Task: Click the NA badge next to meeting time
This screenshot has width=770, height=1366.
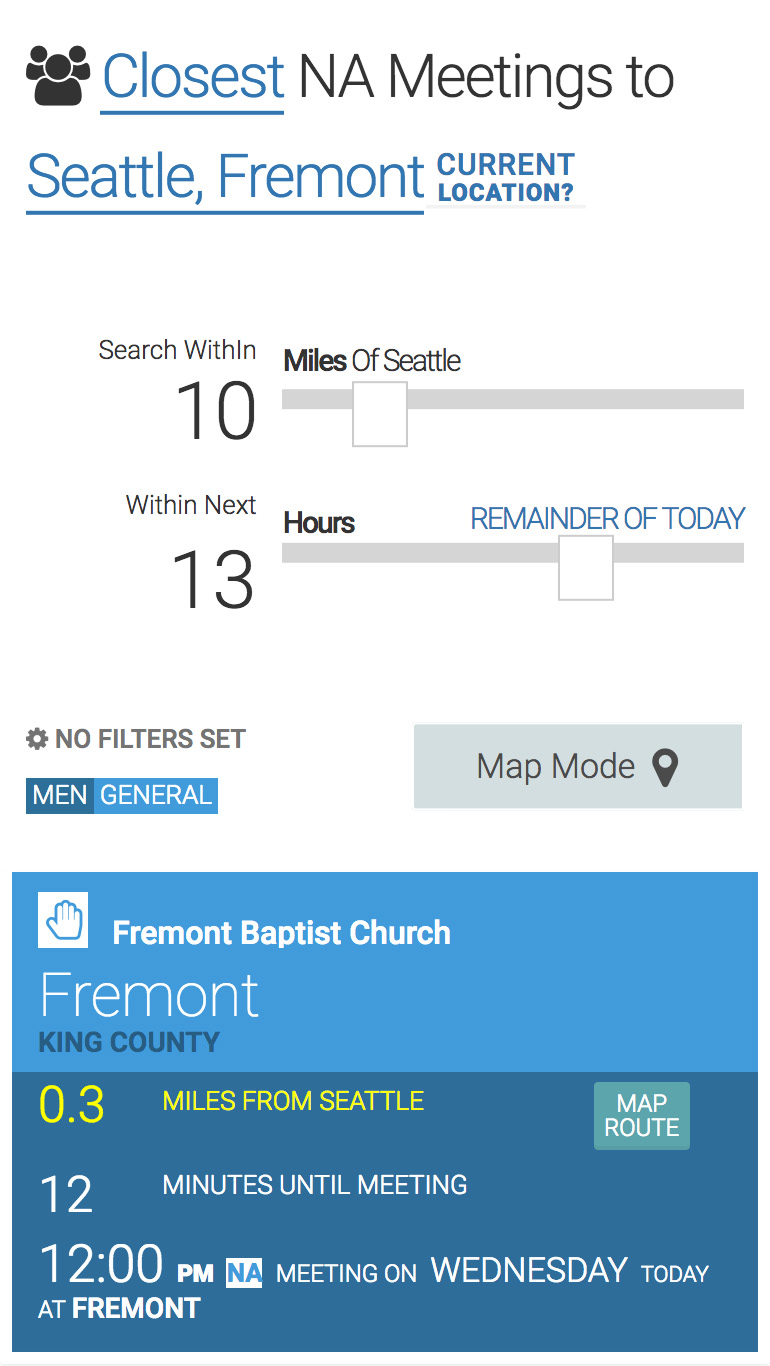Action: click(244, 1273)
